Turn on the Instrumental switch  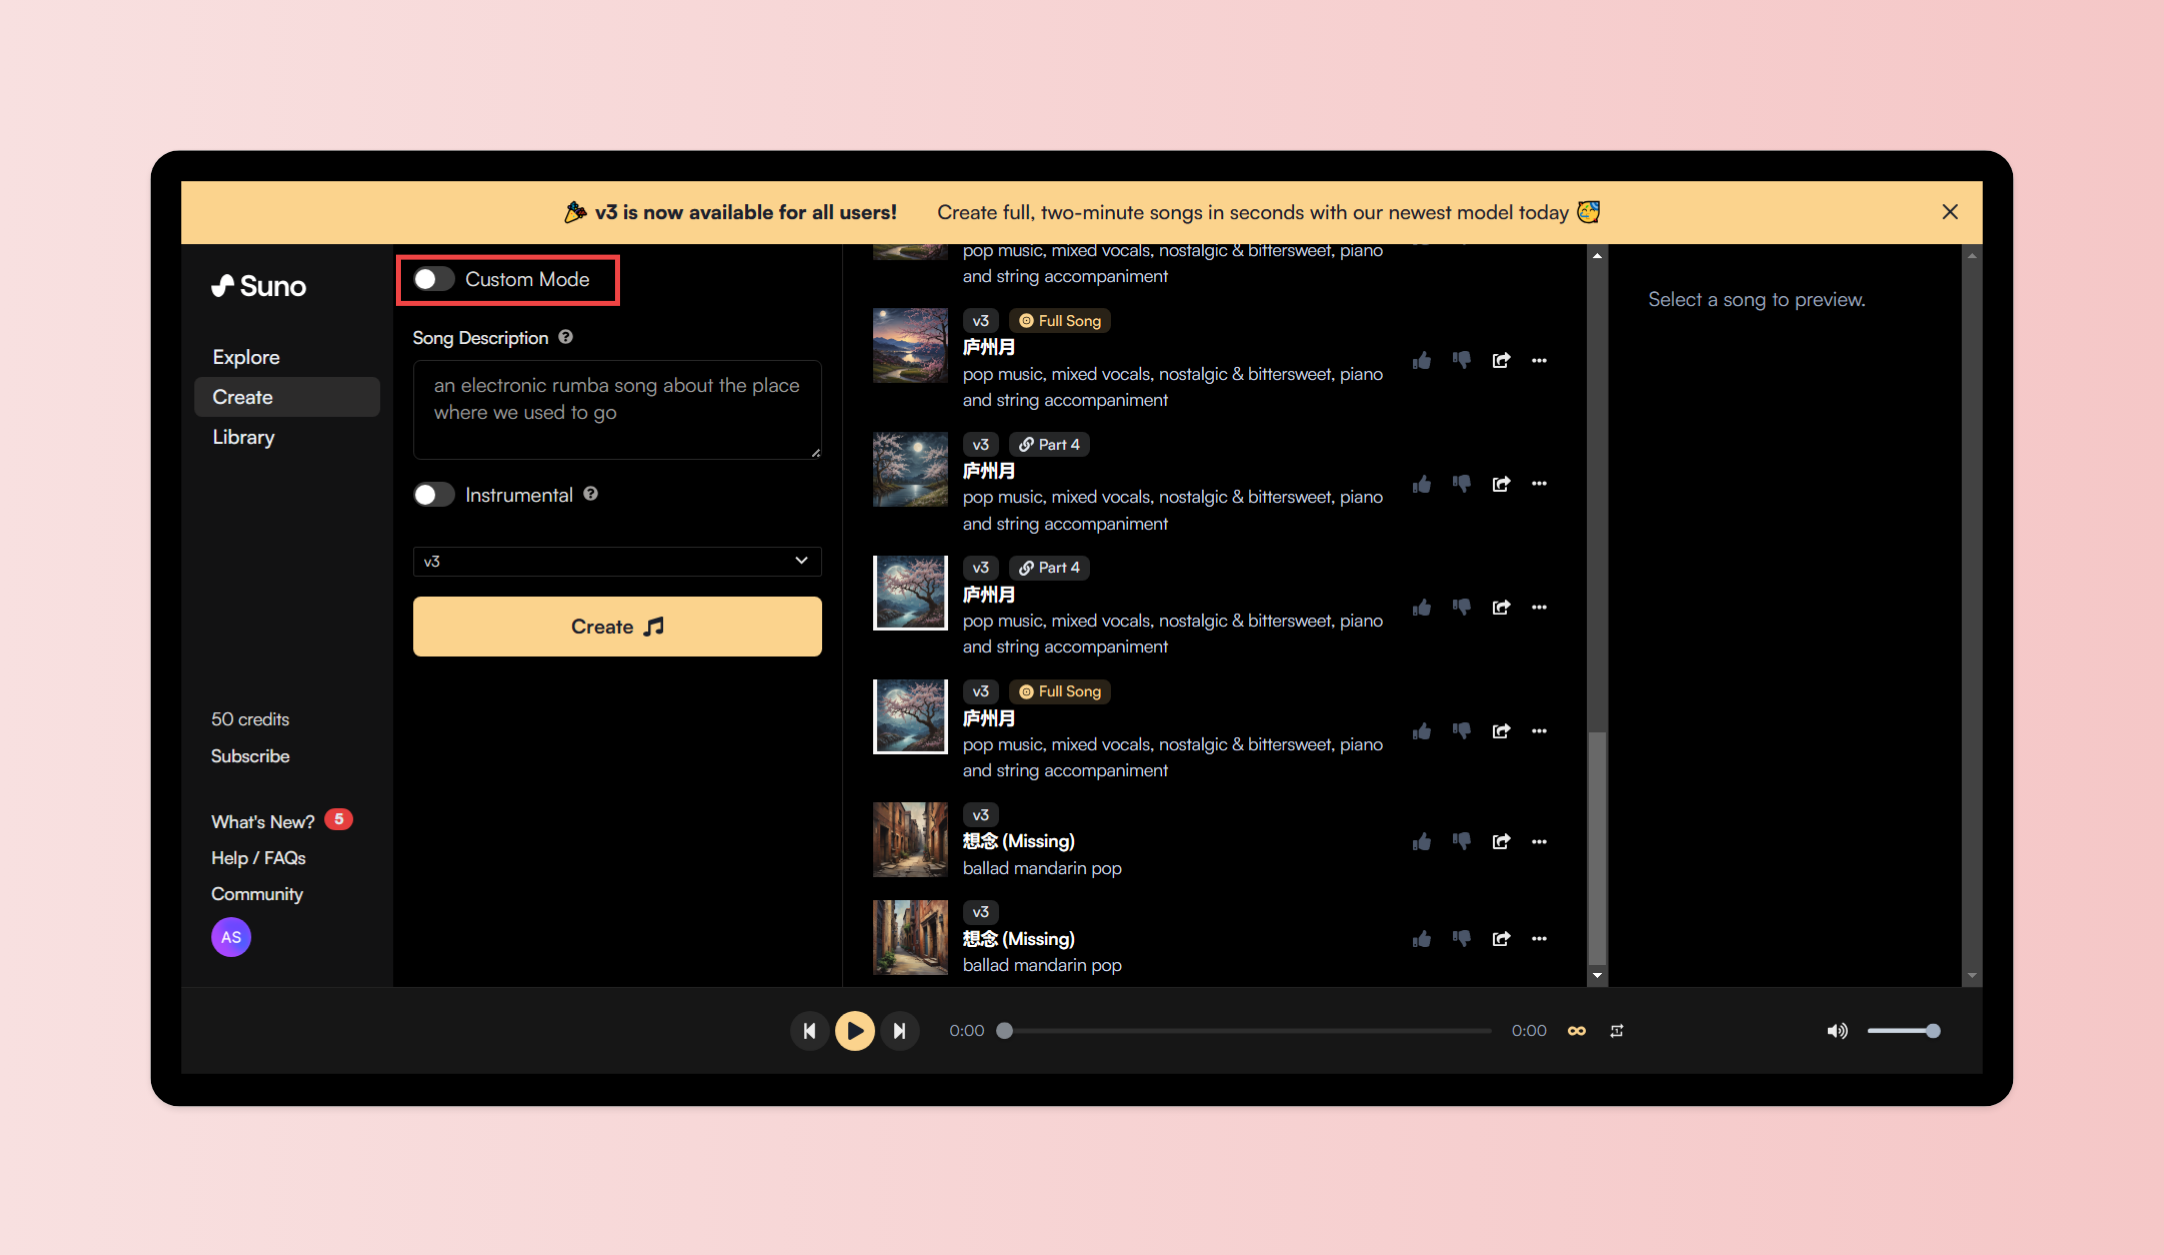[x=434, y=495]
